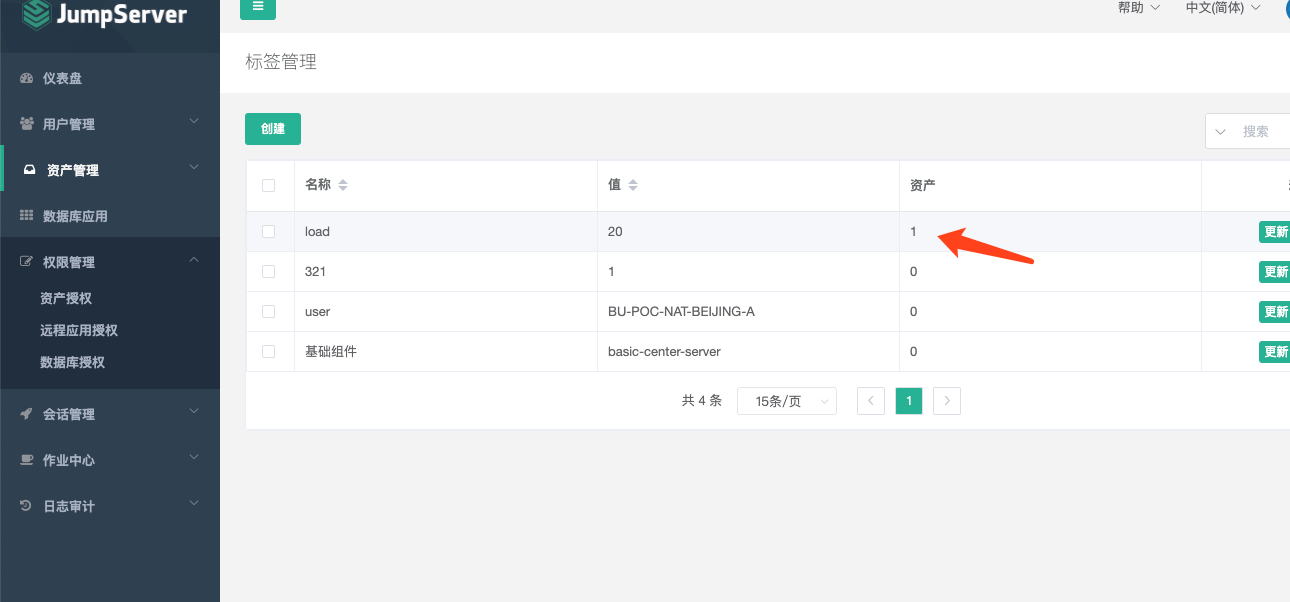Sort table by 值 column arrows
1290x602 pixels.
pos(633,185)
